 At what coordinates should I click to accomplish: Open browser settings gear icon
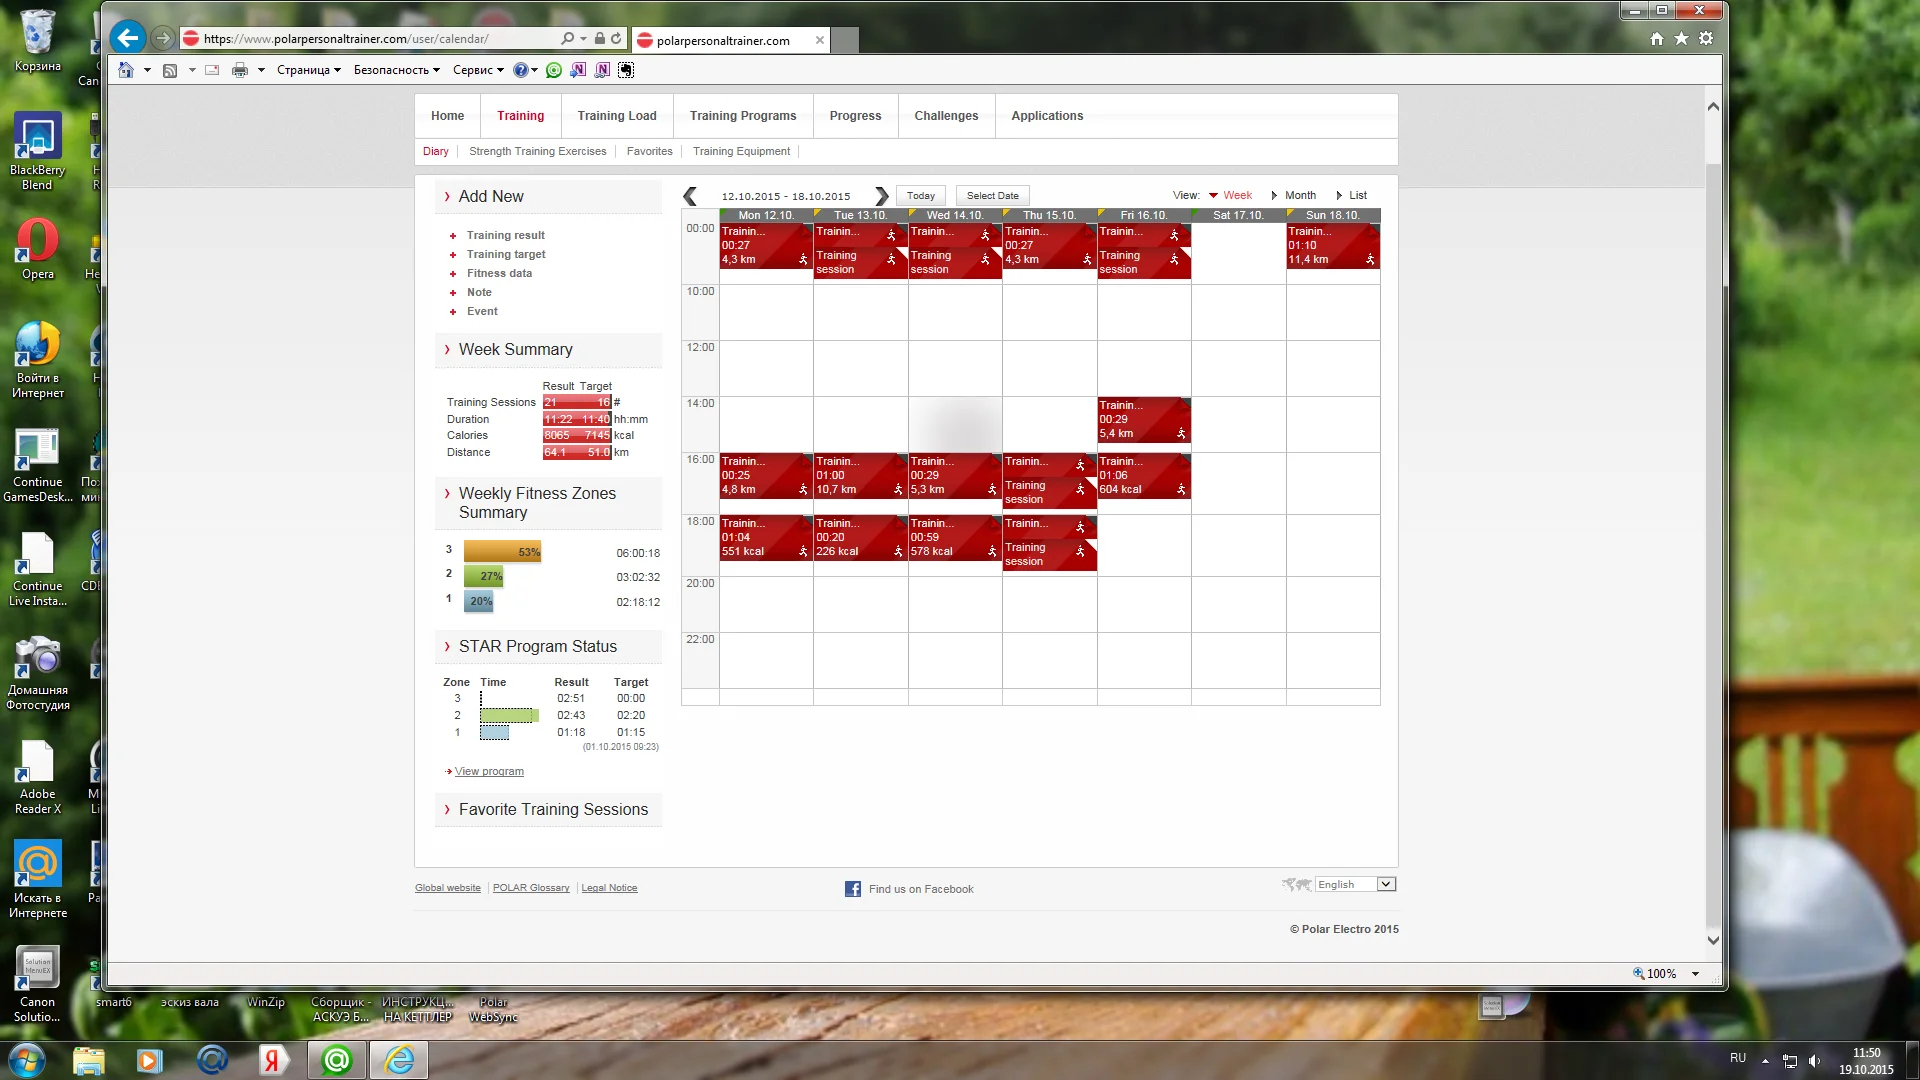1706,39
